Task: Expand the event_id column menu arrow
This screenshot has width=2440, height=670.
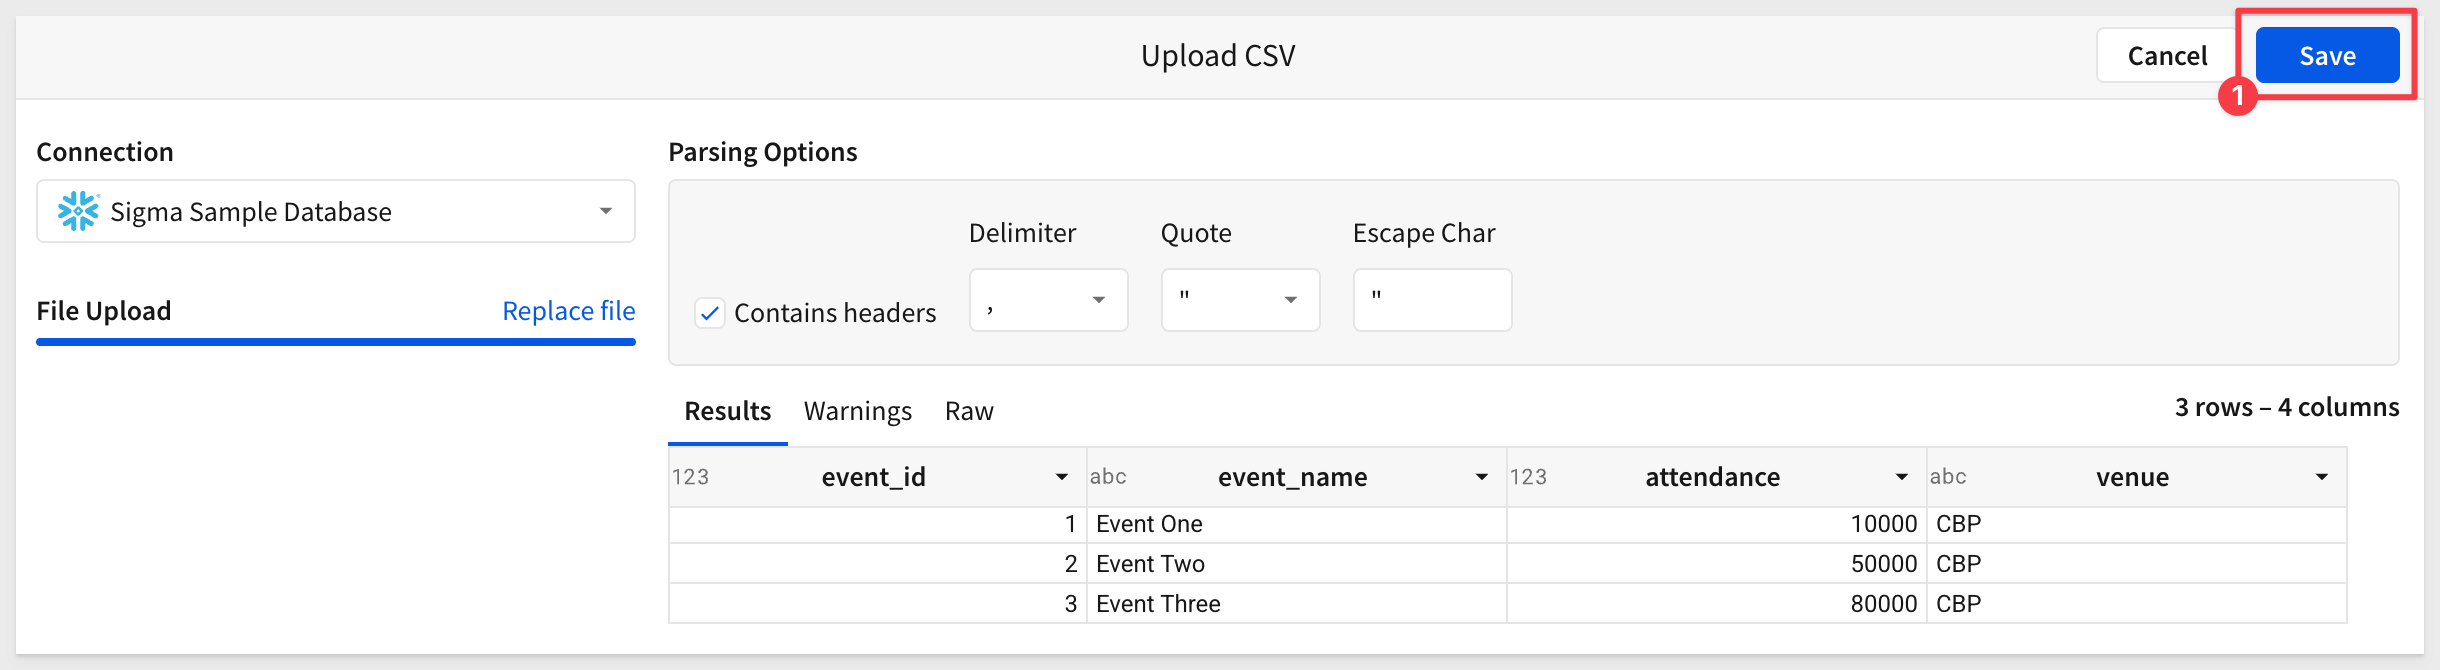Action: pos(1062,477)
